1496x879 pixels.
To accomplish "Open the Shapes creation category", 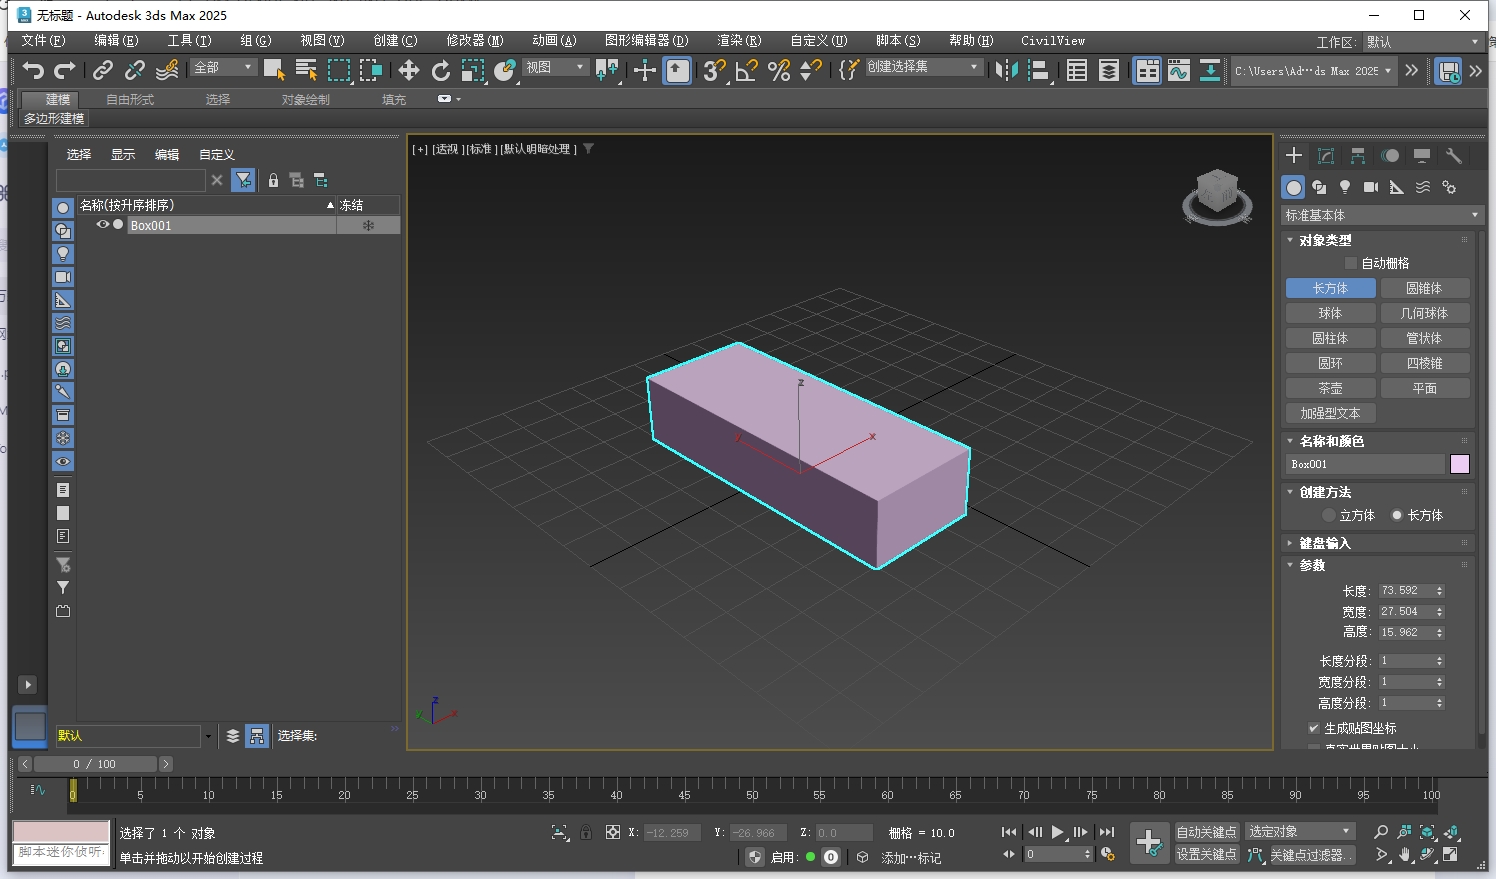I will (1319, 187).
